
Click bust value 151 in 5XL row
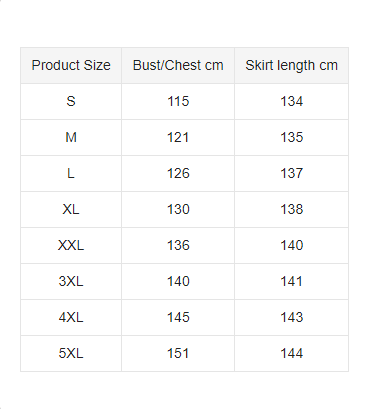pos(178,353)
